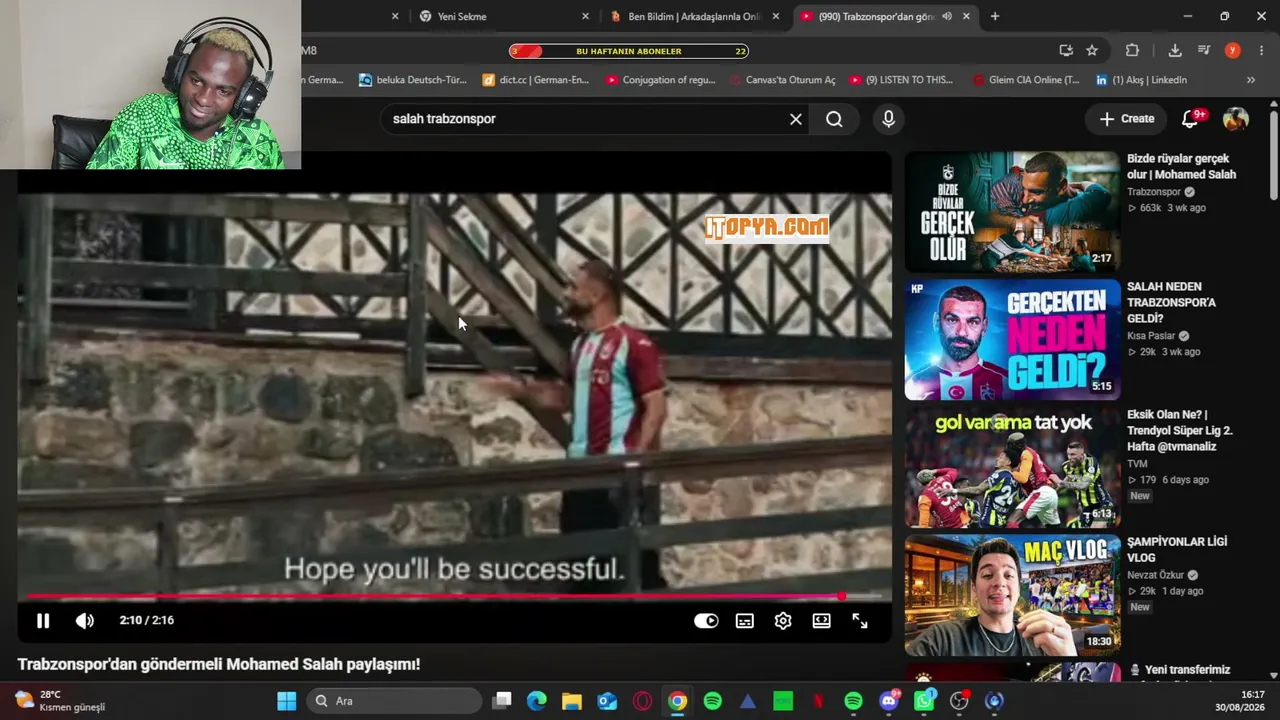Image resolution: width=1280 pixels, height=720 pixels.
Task: Click the install app icon in address bar
Action: [x=1066, y=51]
